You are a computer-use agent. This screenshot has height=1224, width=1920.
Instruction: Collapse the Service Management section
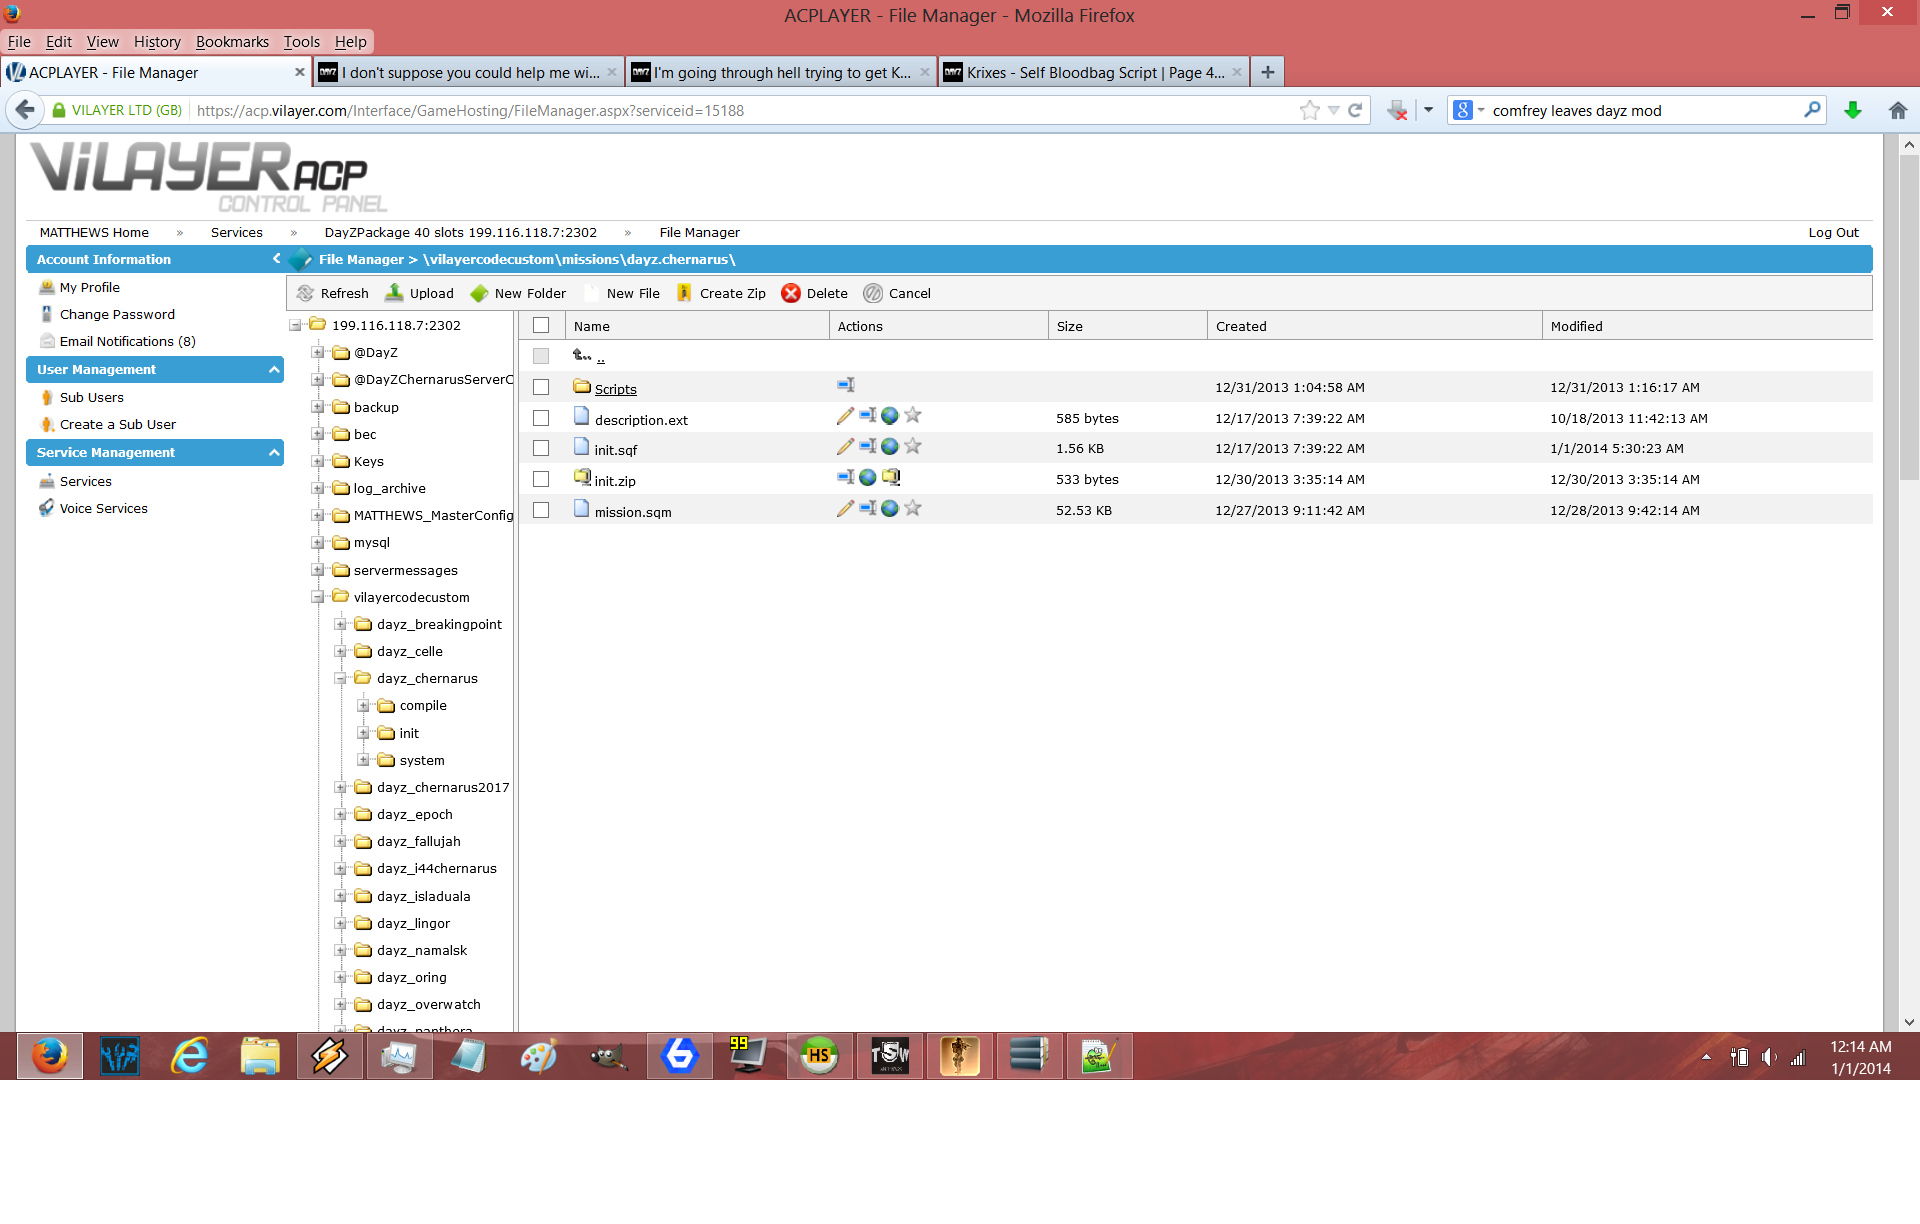click(x=274, y=452)
